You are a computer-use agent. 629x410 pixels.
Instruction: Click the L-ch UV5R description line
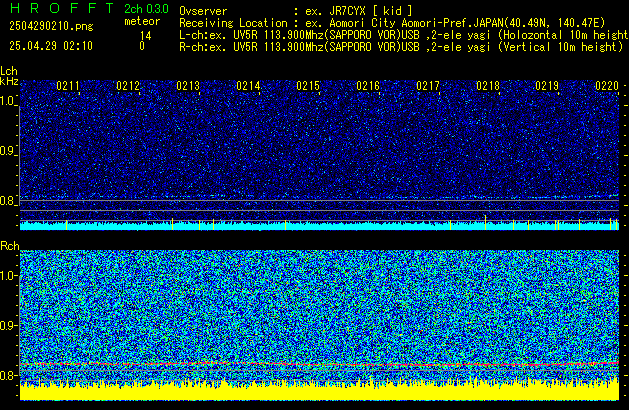pyautogui.click(x=404, y=35)
